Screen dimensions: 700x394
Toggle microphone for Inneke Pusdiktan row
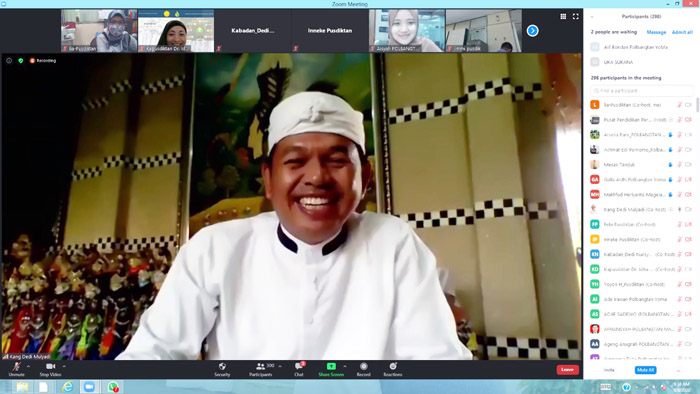tap(679, 239)
